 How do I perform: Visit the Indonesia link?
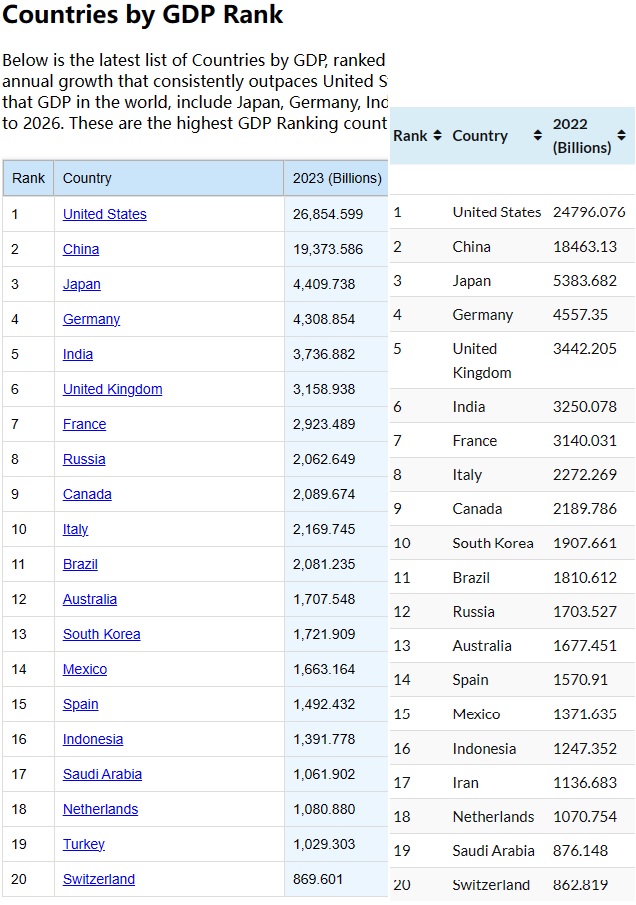pyautogui.click(x=93, y=739)
